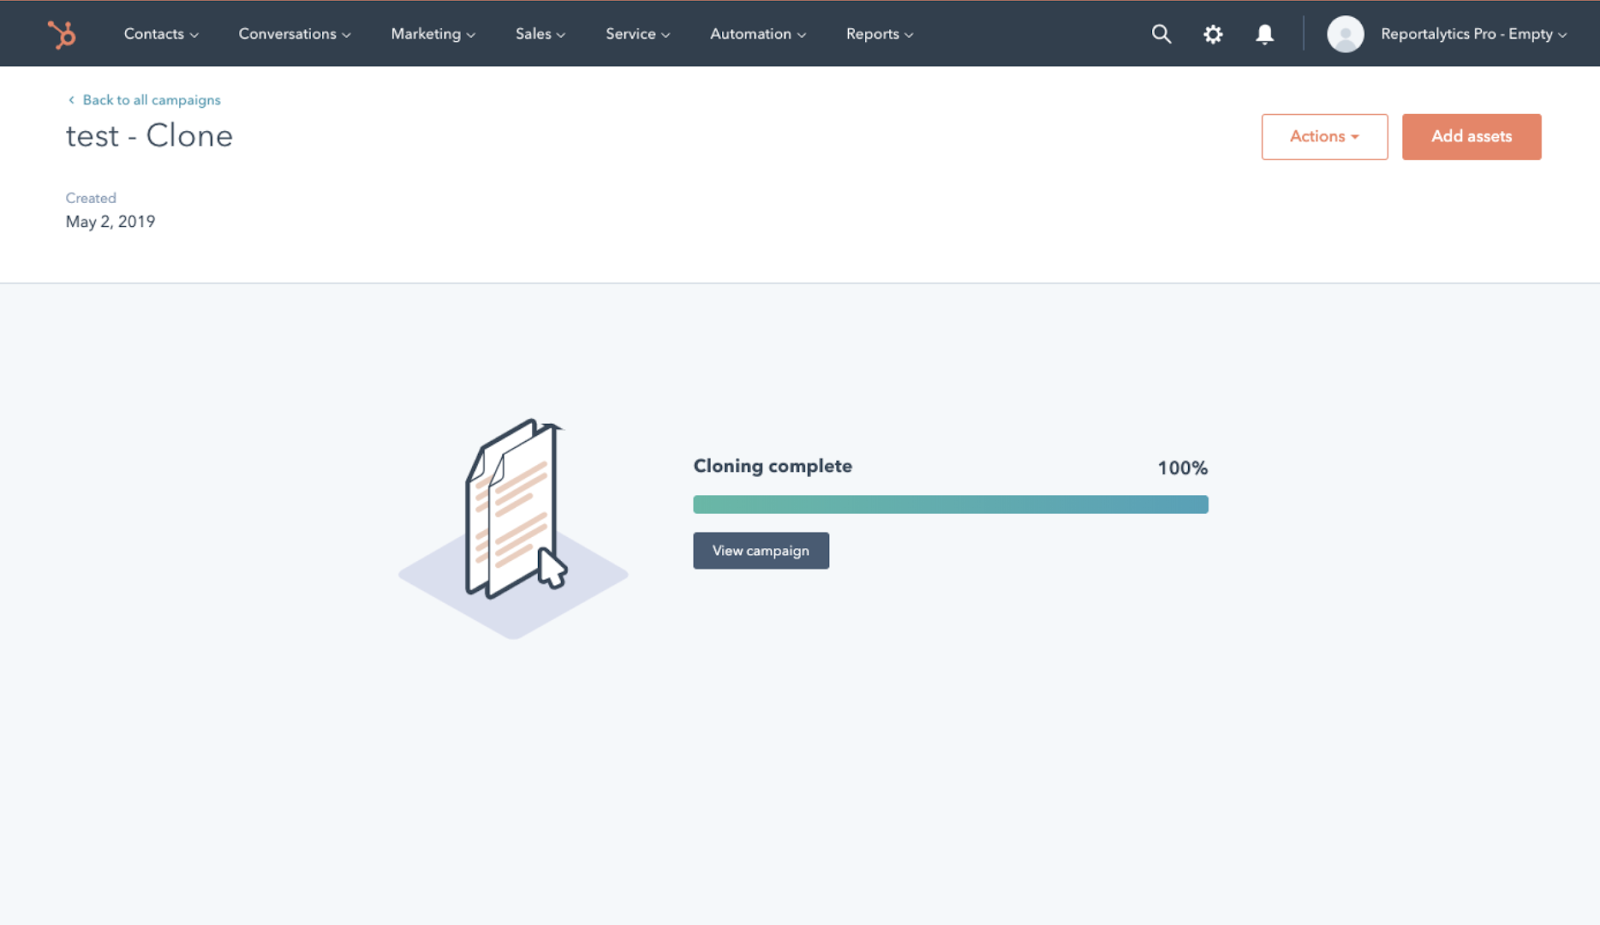1600x925 pixels.
Task: Expand the Reportalytics Pro account menu
Action: coord(1472,34)
